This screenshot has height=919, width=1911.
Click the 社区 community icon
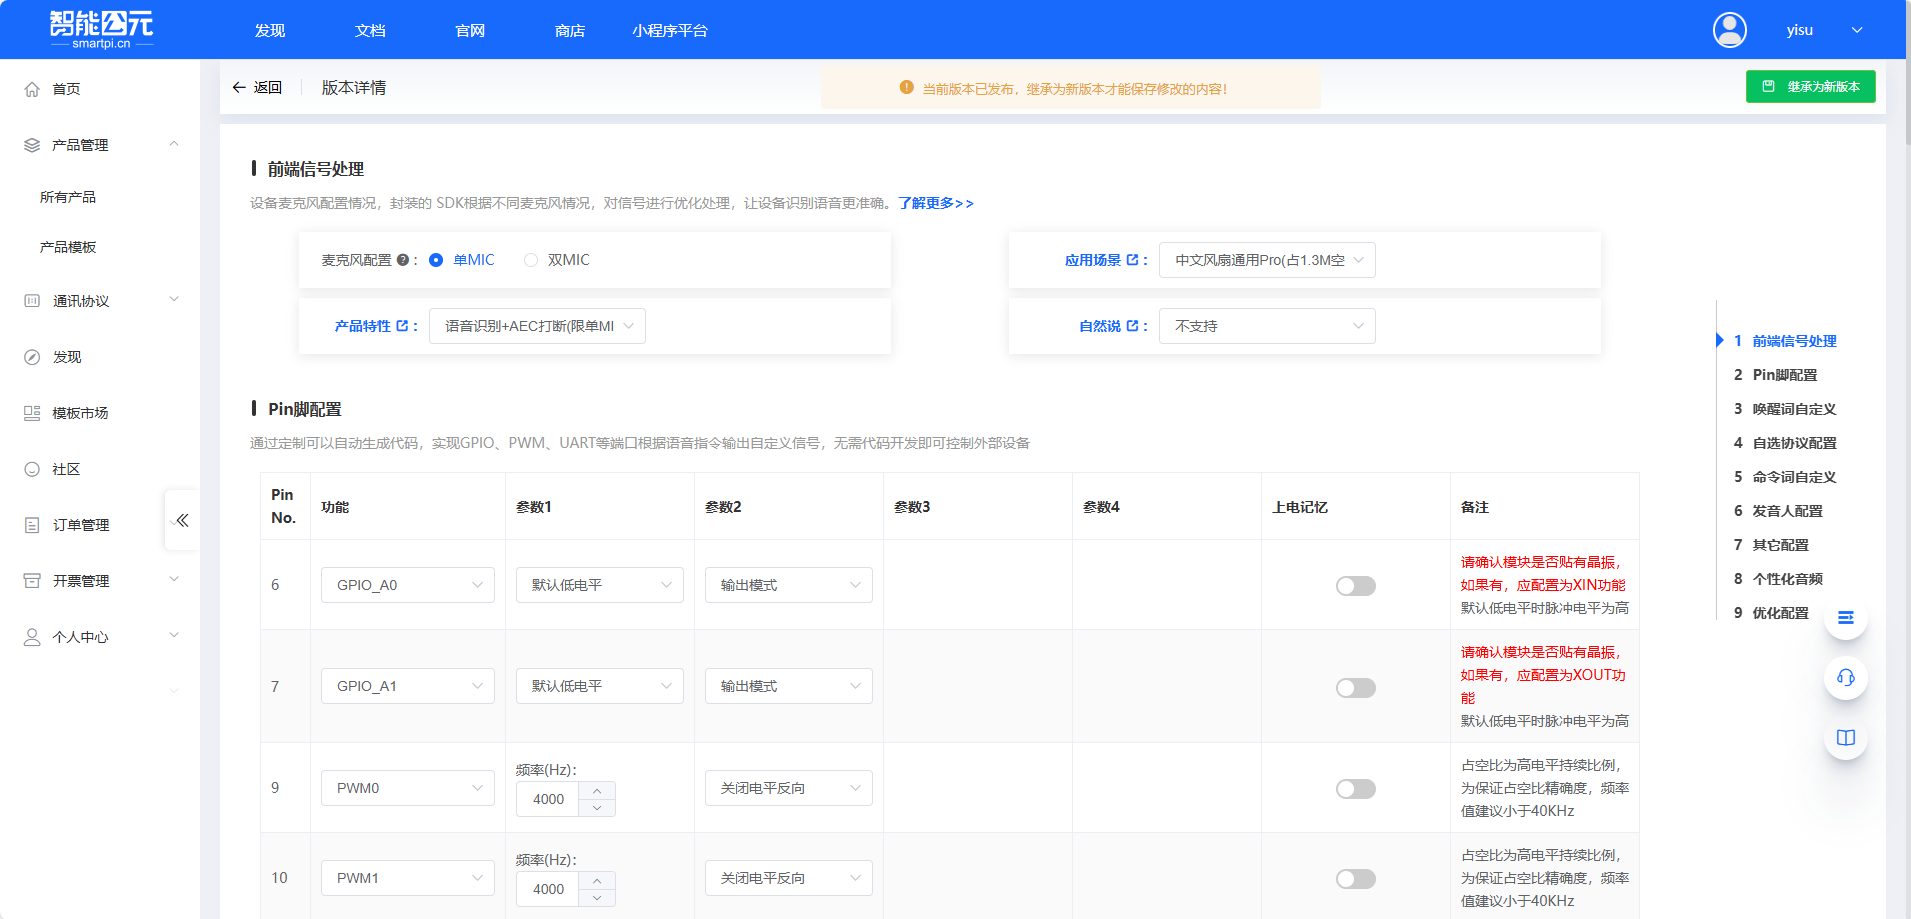(31, 468)
